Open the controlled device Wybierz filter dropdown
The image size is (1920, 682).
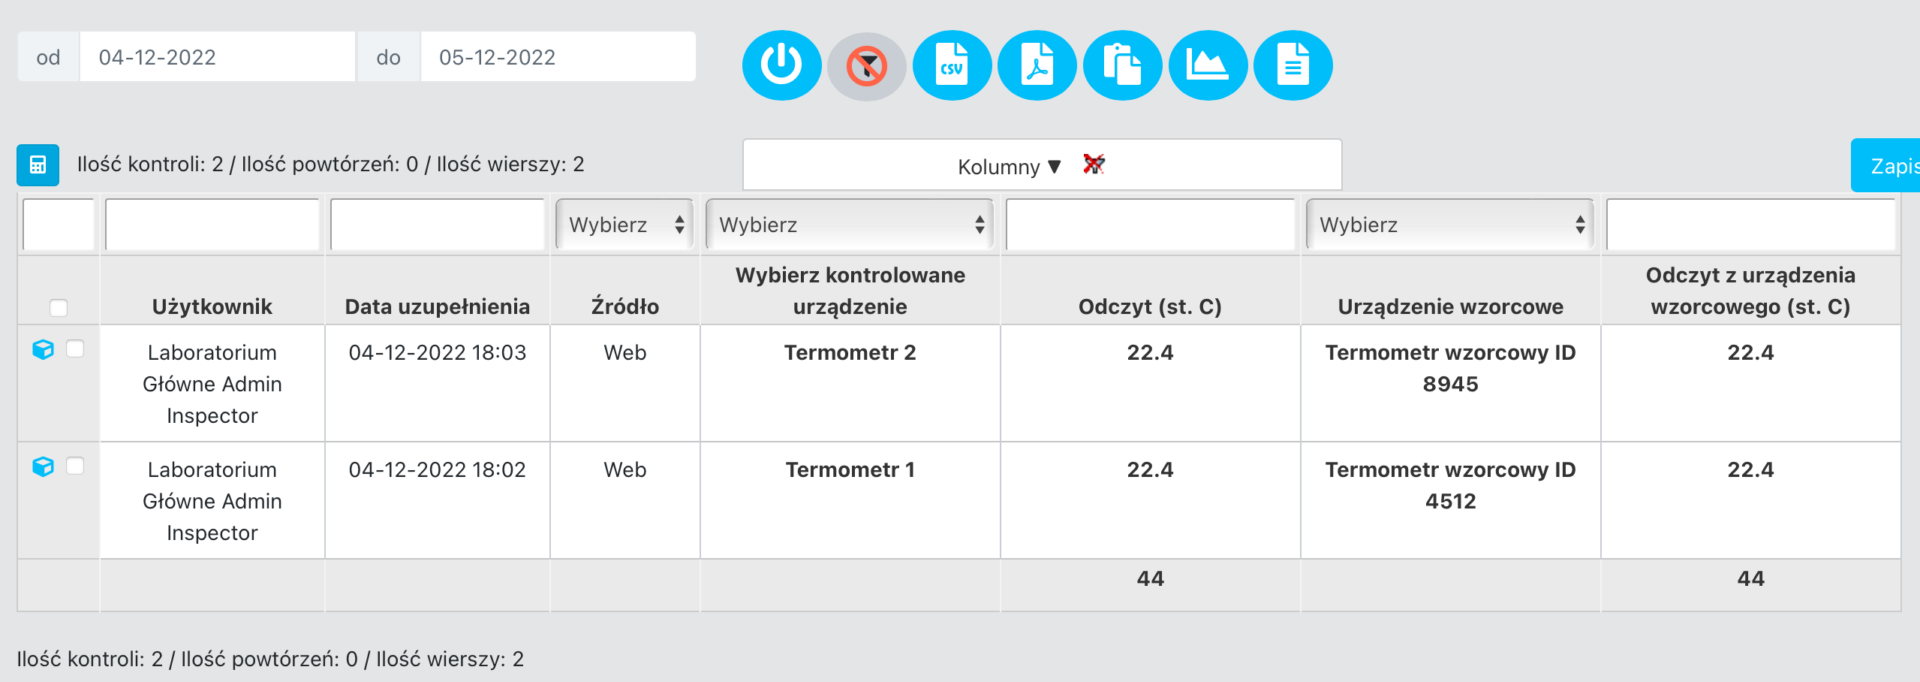click(x=851, y=225)
